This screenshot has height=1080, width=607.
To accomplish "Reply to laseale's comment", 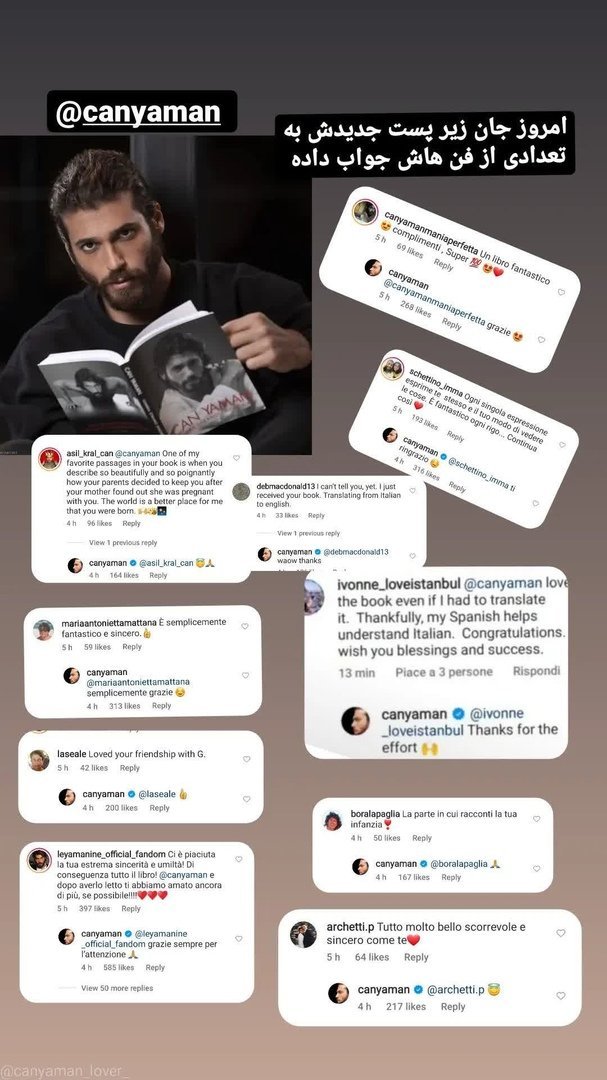I will 130,768.
